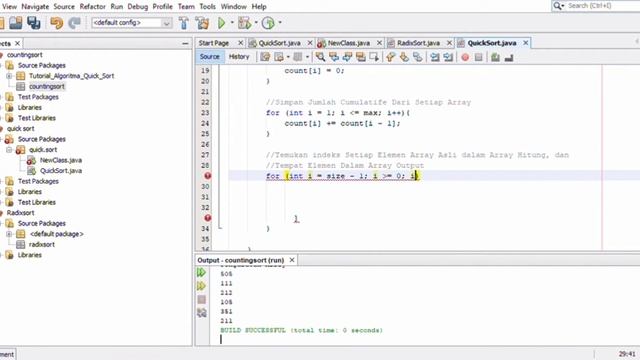Open the Run Project dropdown arrow

click(x=232, y=23)
